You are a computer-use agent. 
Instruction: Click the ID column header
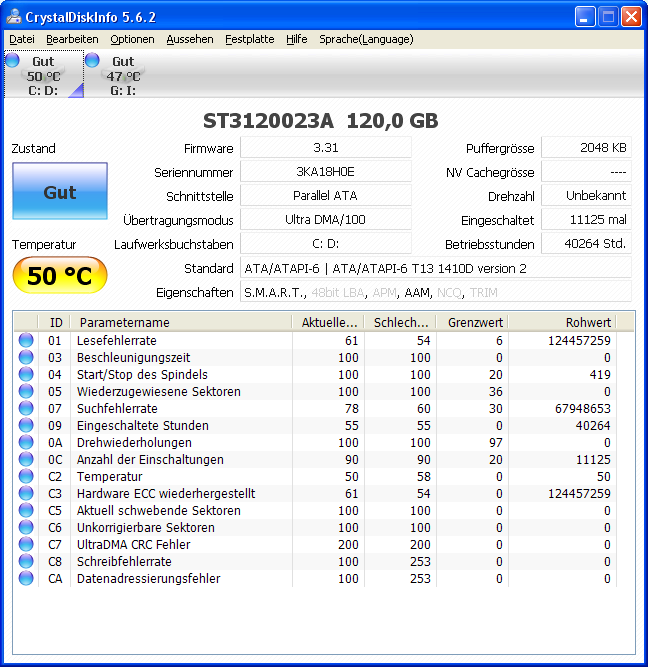pyautogui.click(x=54, y=322)
